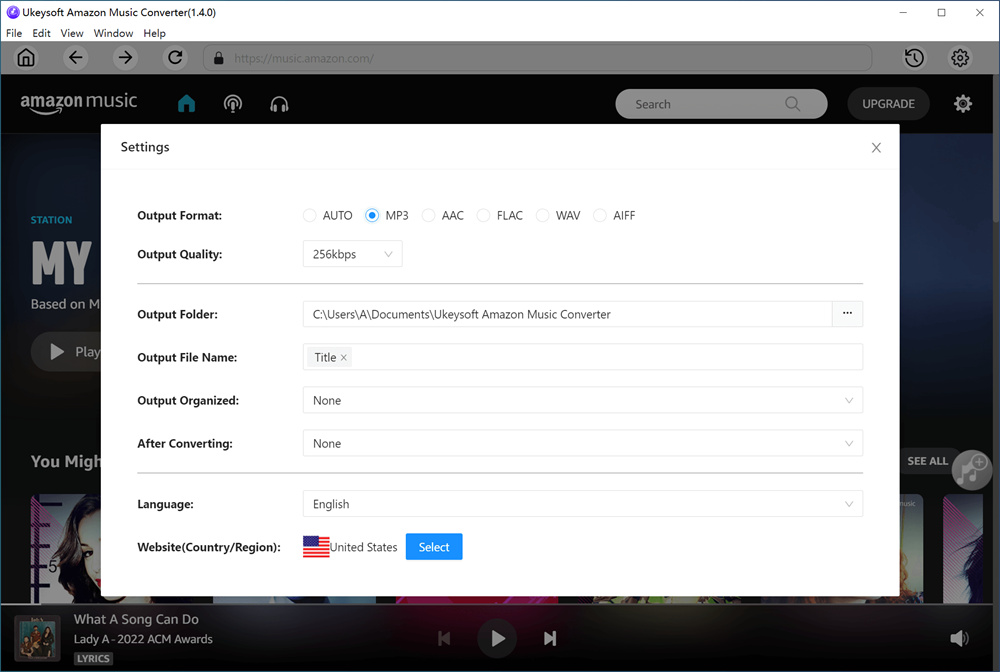Click the volume speaker icon
Image resolution: width=1000 pixels, height=672 pixels.
coord(959,638)
